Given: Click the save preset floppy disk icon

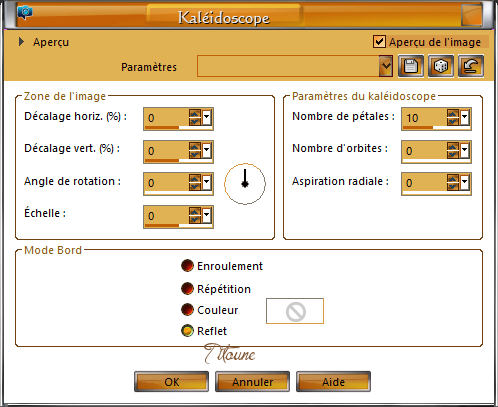Looking at the screenshot, I should 411,66.
